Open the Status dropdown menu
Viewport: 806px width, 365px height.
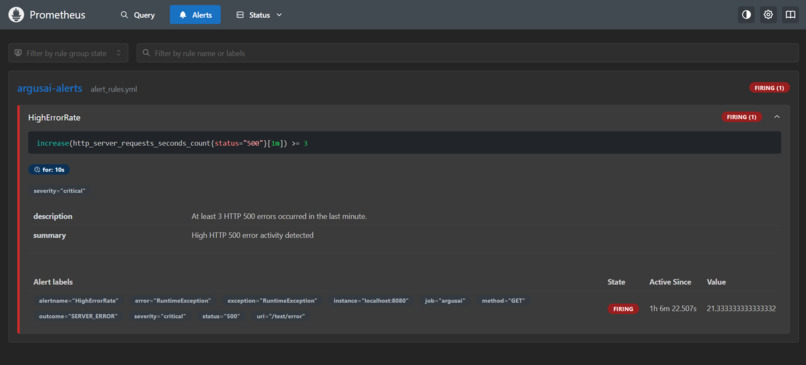[259, 15]
